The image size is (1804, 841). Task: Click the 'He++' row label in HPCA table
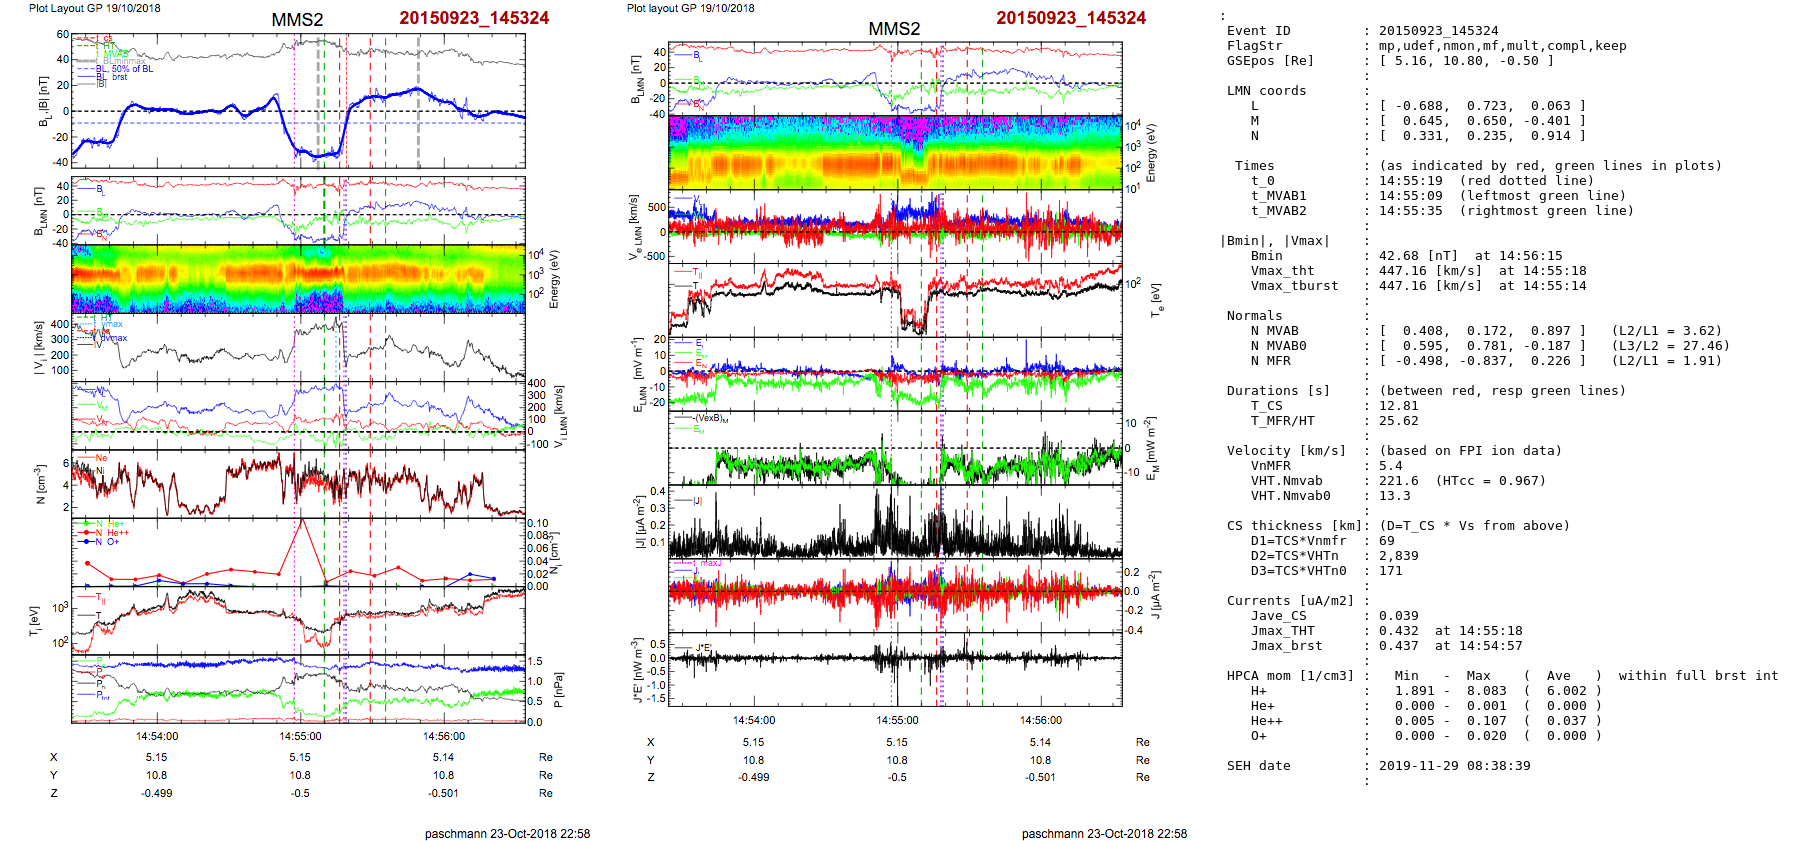[x=1267, y=721]
